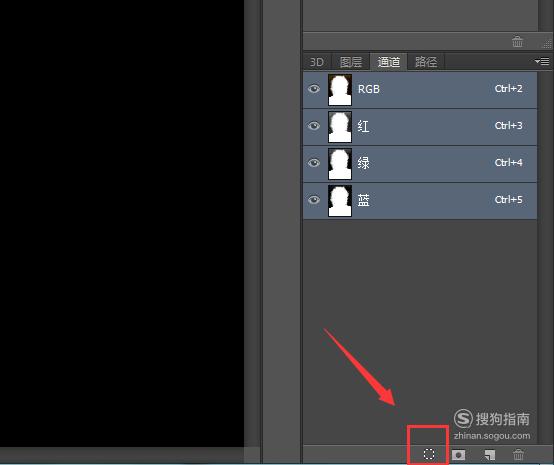Switch to the 3D tab
This screenshot has width=554, height=465.
(317, 62)
